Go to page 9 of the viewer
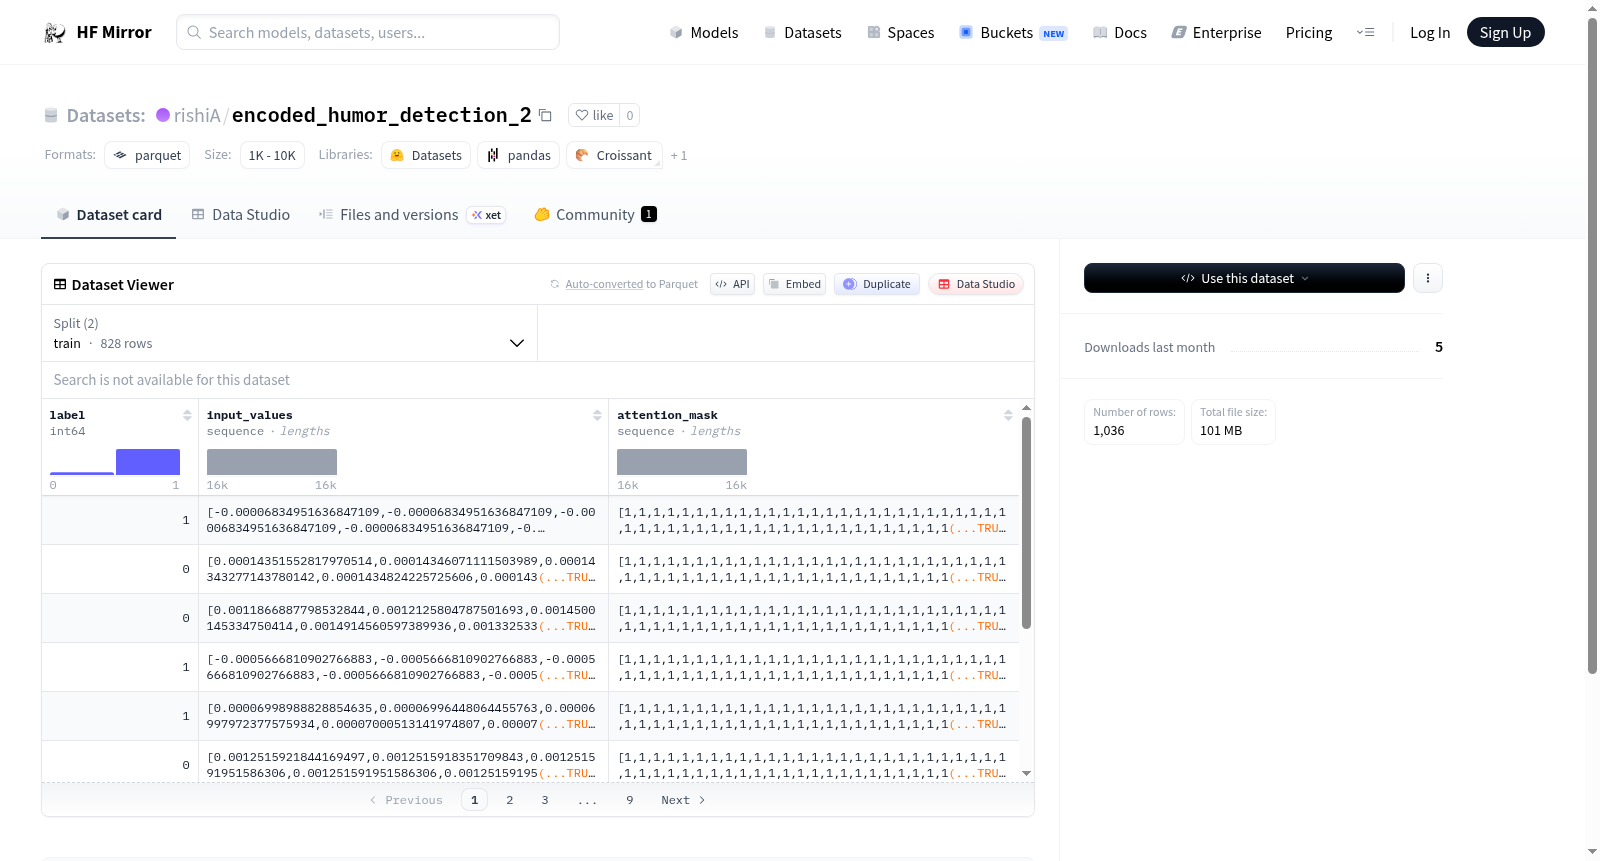This screenshot has height=861, width=1600. pyautogui.click(x=630, y=800)
